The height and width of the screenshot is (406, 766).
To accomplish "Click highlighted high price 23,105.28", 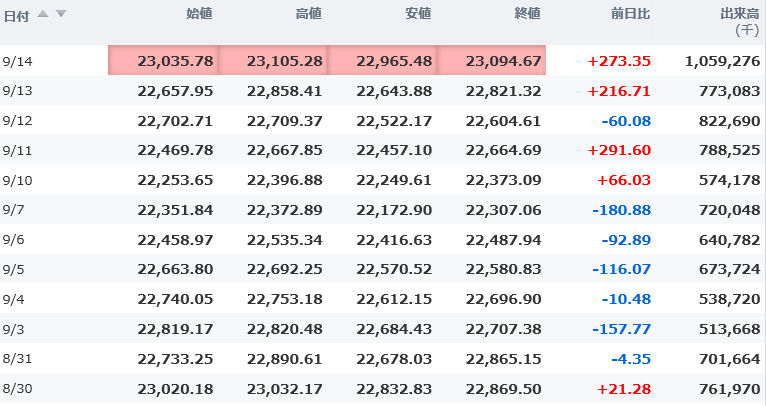I will click(x=285, y=61).
